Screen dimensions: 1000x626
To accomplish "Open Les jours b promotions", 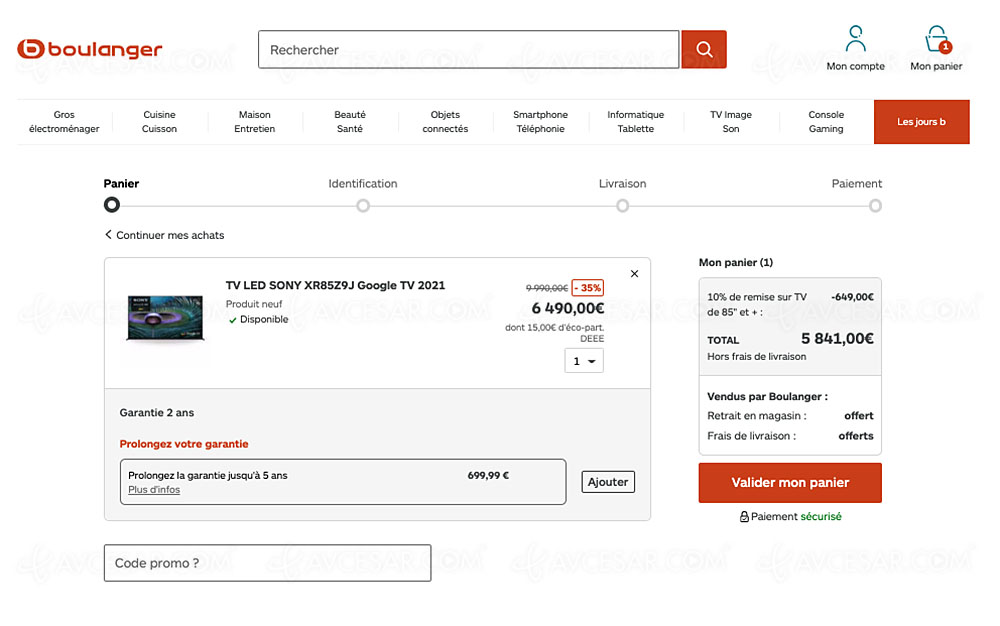I will 922,122.
